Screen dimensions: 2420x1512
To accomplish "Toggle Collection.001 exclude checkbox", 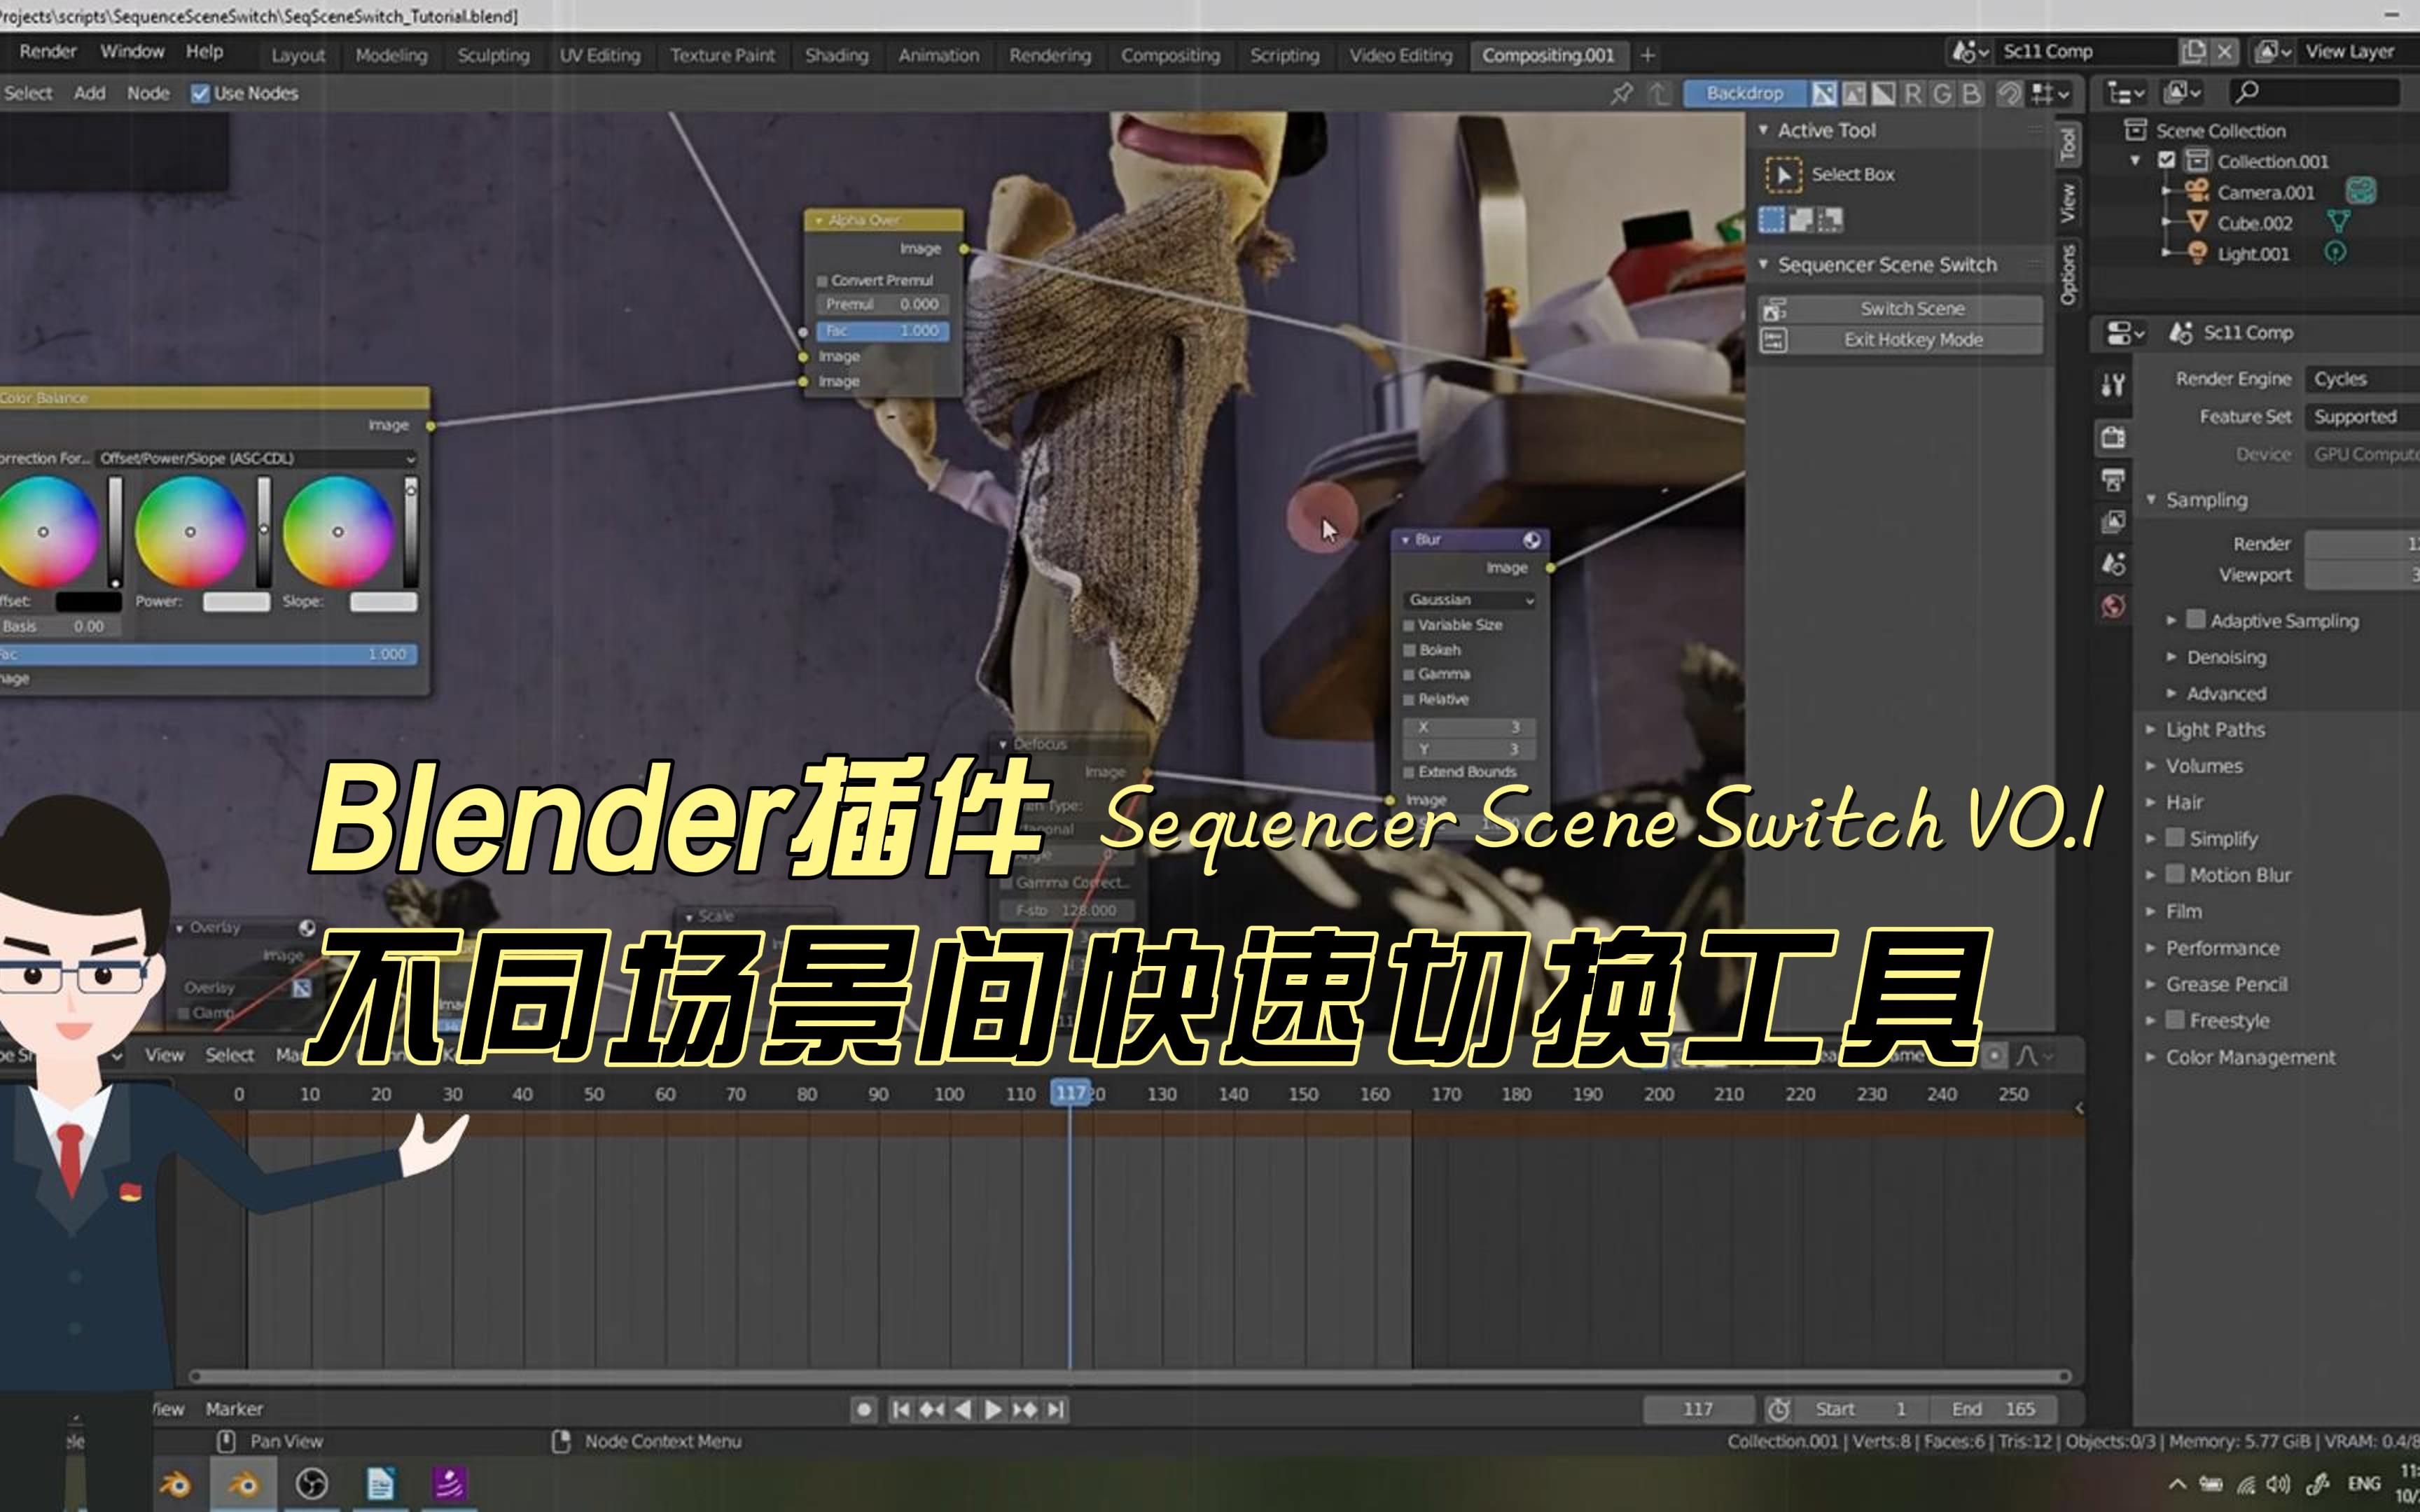I will 2166,161.
